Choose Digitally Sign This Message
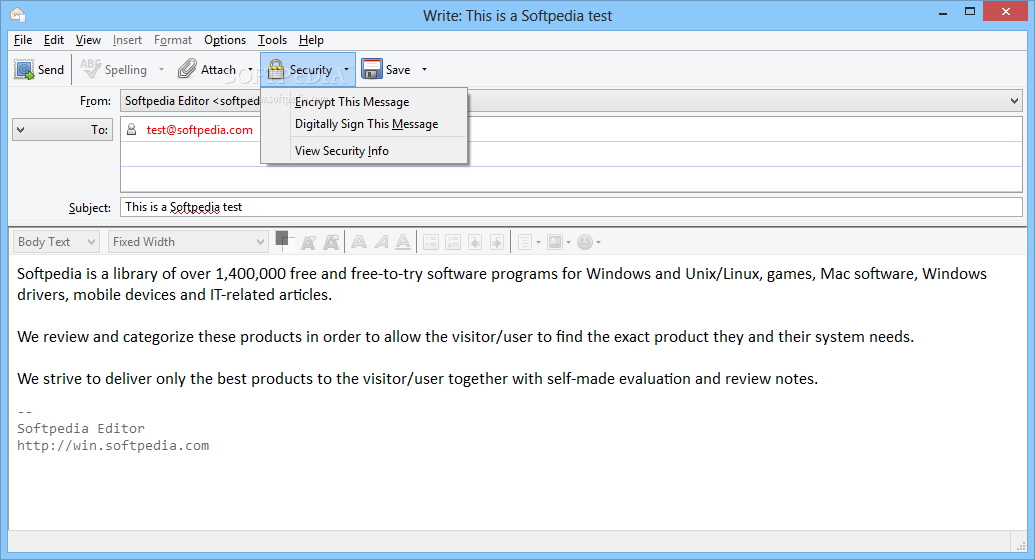Viewport: 1035px width, 560px height. tap(364, 124)
